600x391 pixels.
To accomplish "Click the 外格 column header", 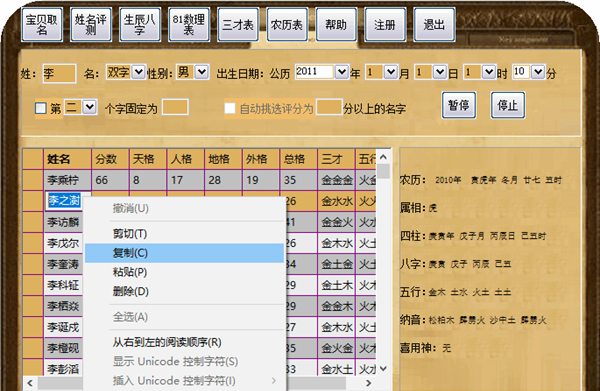I will click(261, 159).
